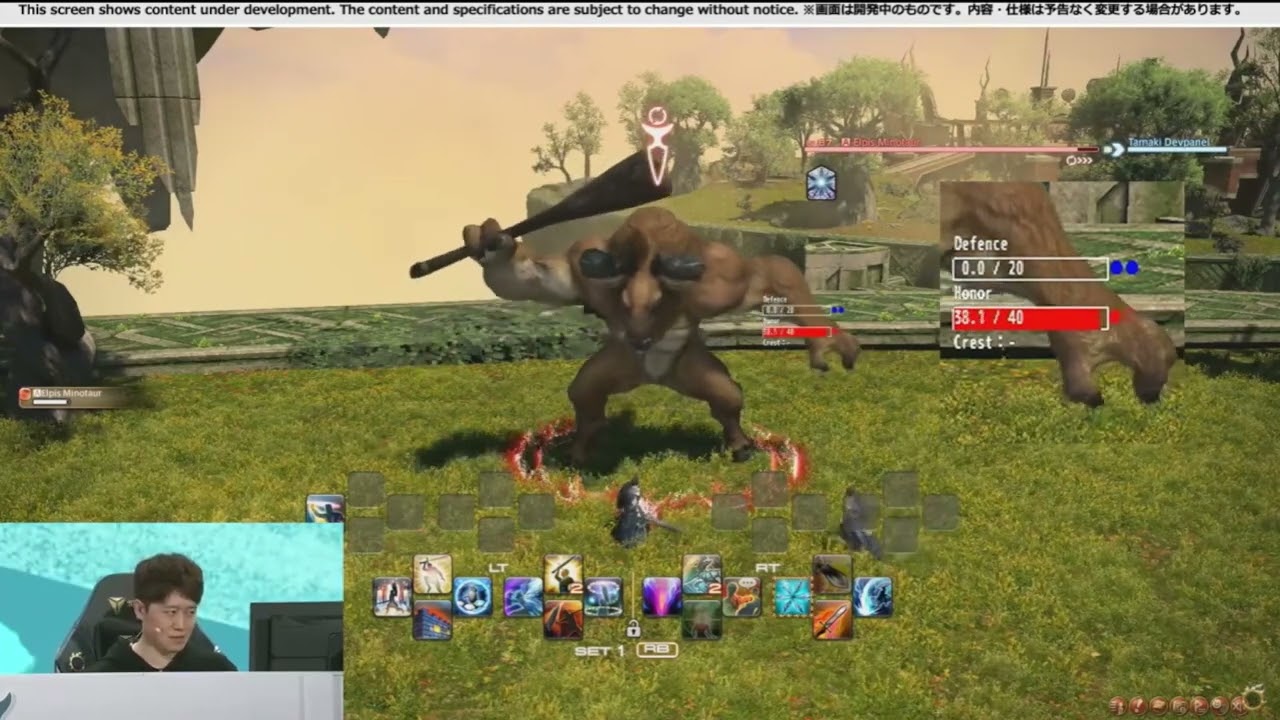Select the second character right of the player
The width and height of the screenshot is (1280, 720).
click(858, 520)
